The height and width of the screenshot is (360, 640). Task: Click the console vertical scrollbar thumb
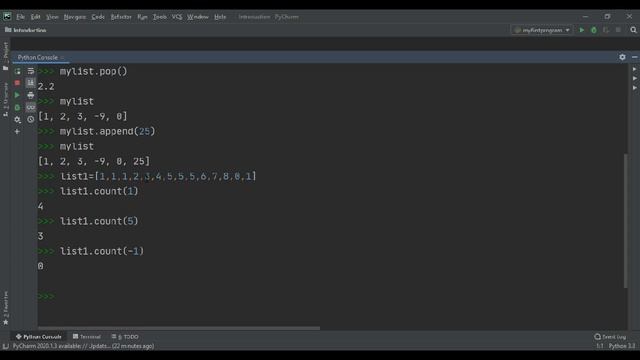point(625,220)
